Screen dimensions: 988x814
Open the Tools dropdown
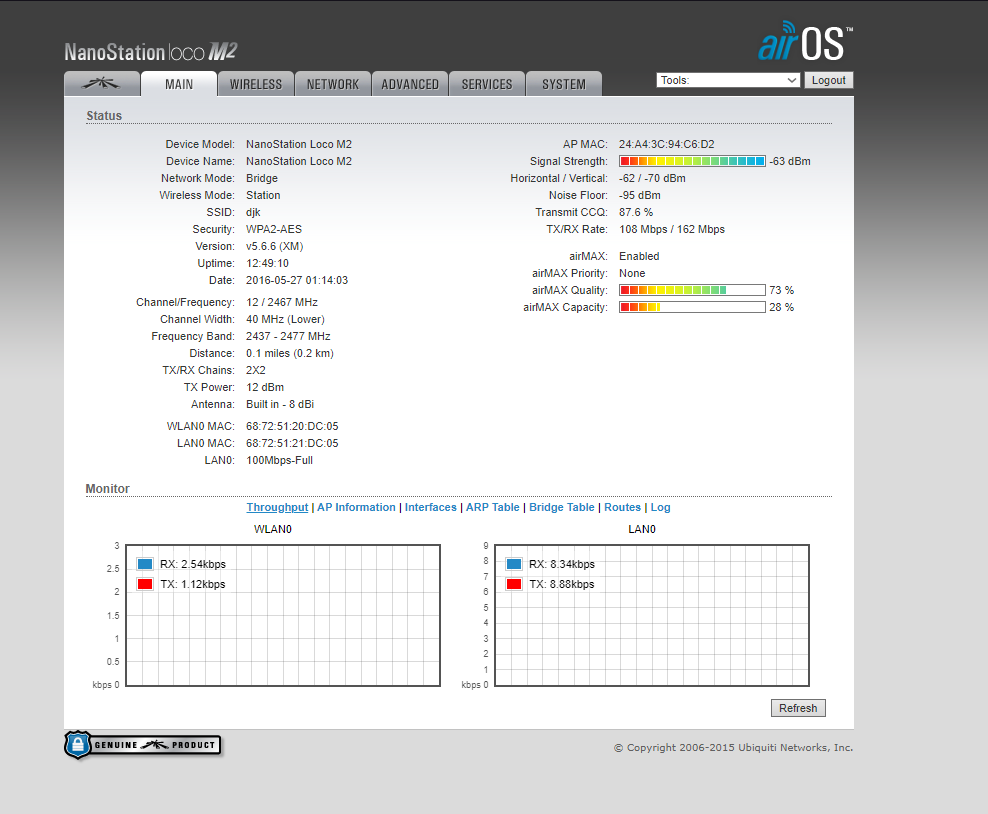728,80
